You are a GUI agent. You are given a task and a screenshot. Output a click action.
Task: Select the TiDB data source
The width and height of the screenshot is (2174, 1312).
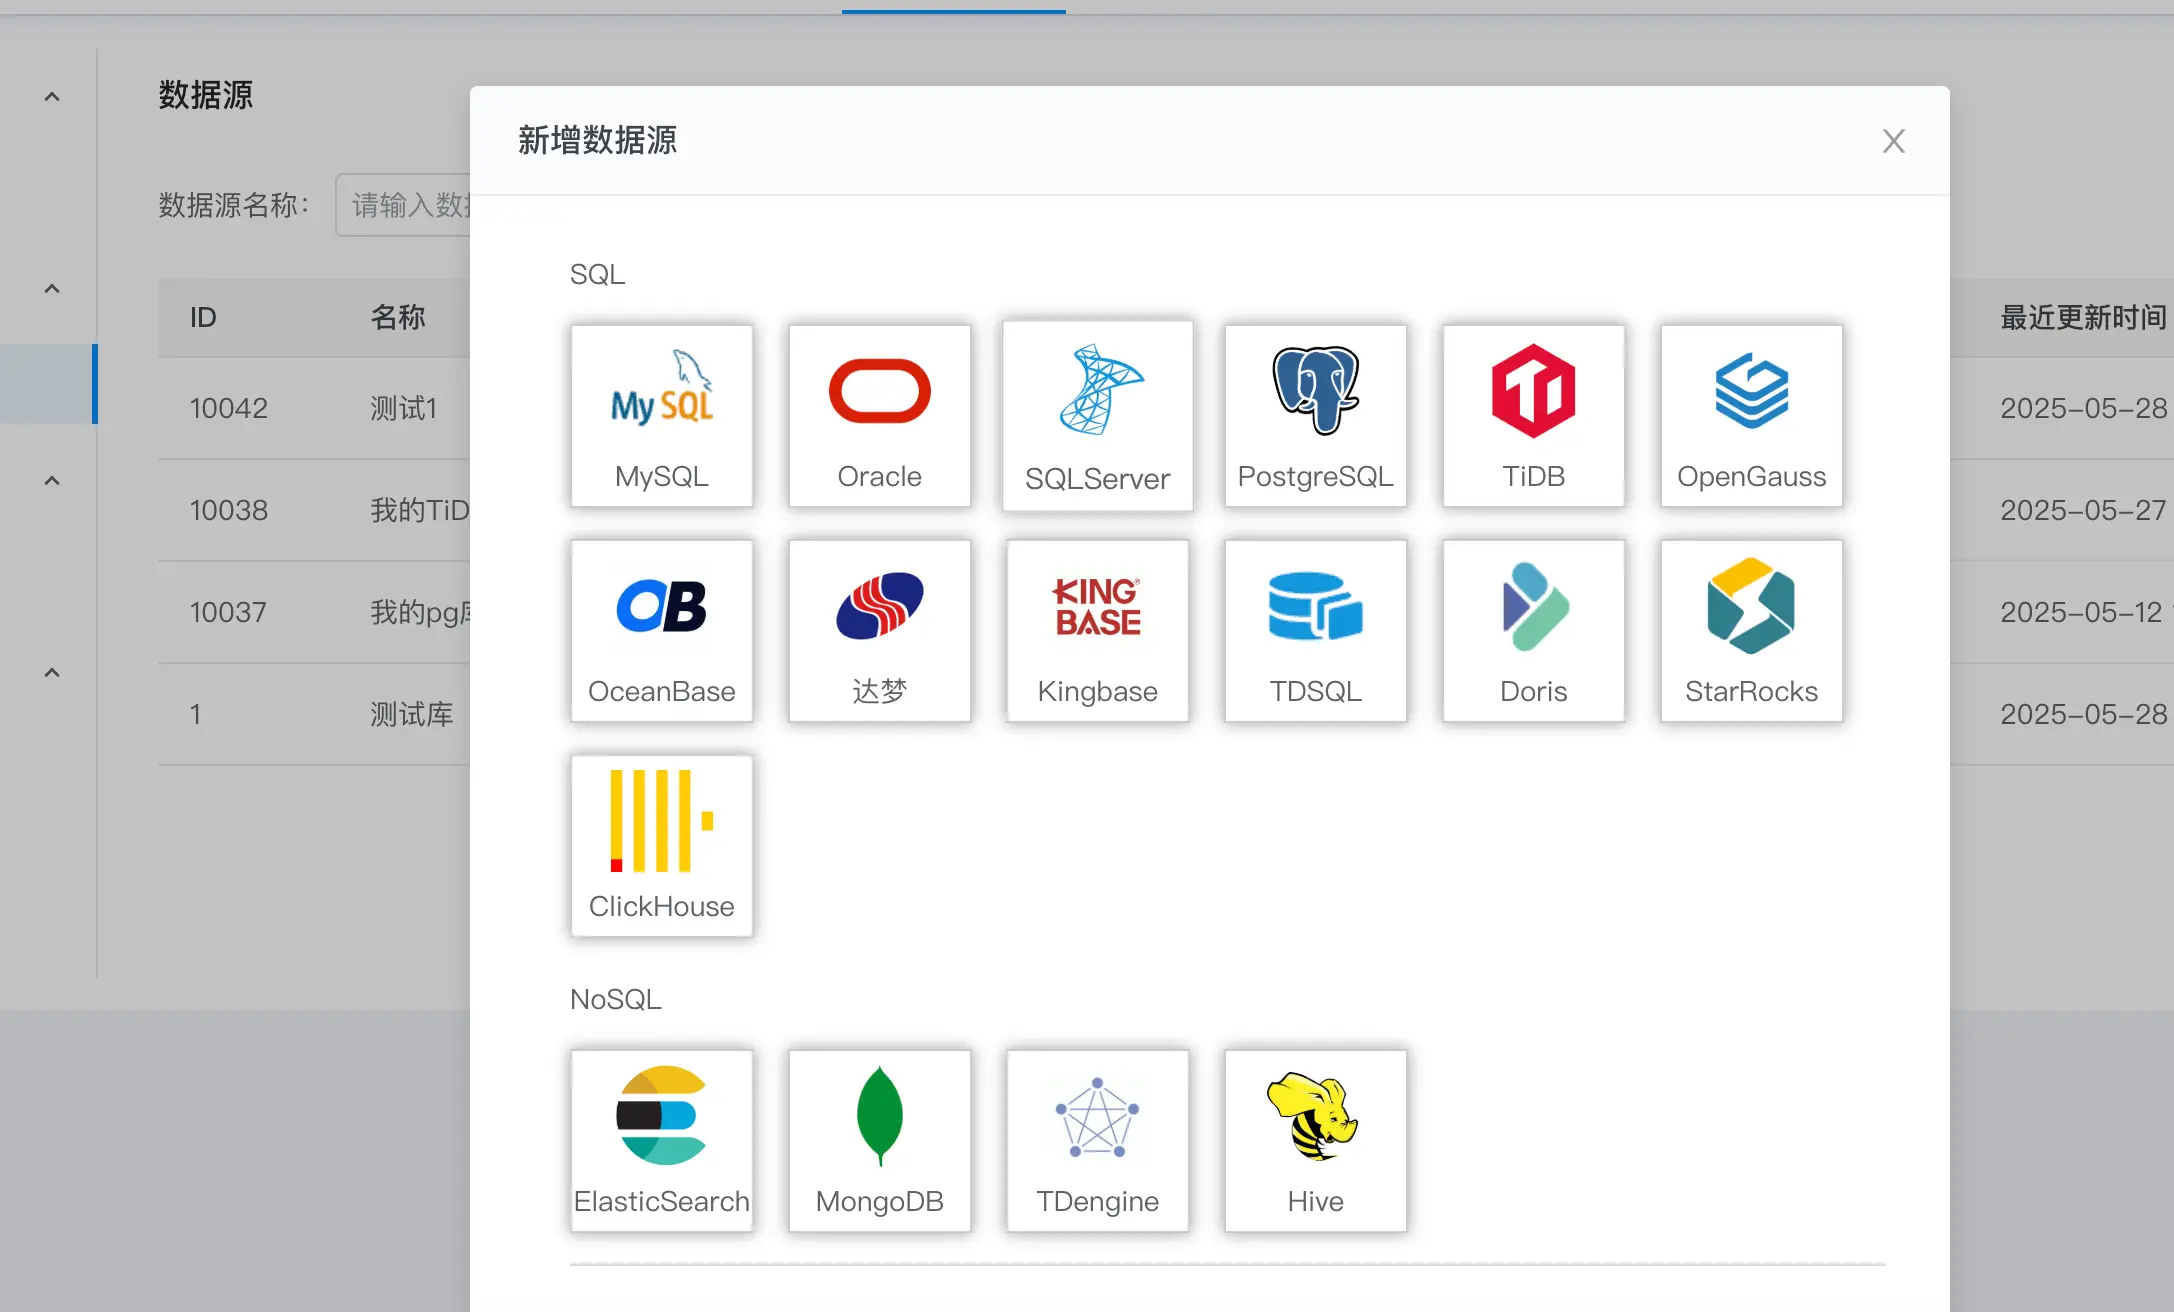click(x=1533, y=416)
